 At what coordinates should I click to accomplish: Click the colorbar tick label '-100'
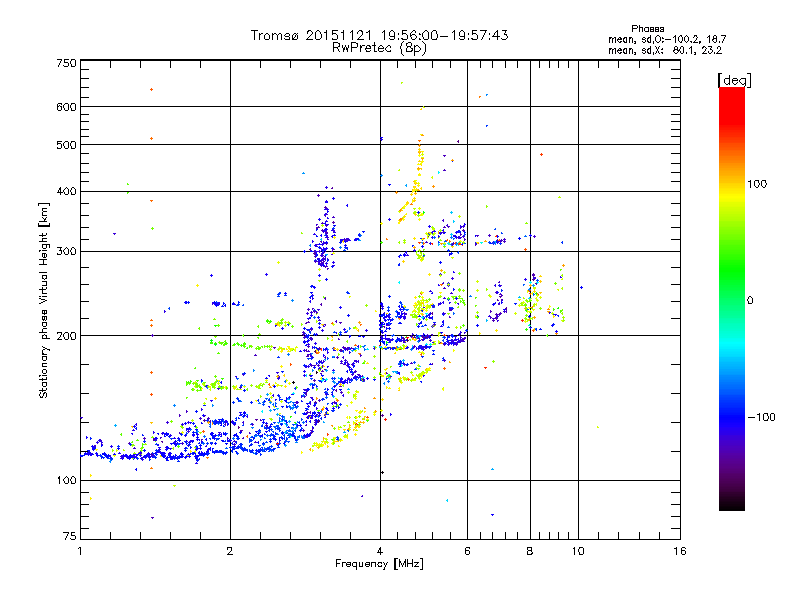[x=761, y=417]
